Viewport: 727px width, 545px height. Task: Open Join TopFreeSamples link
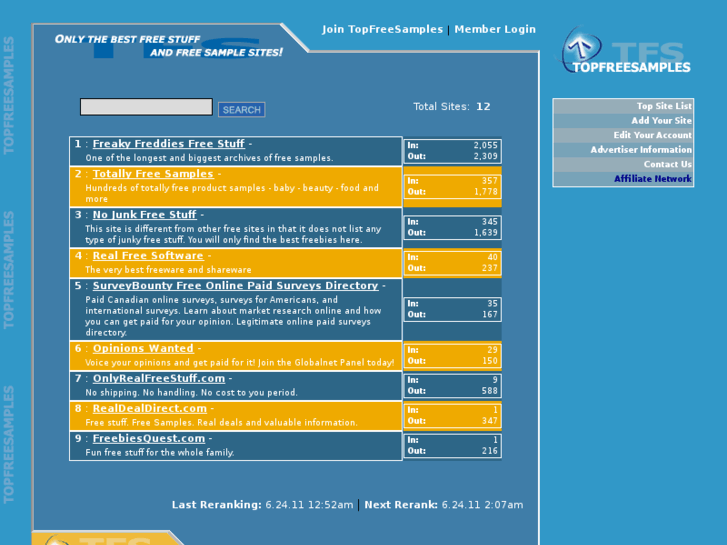pos(383,29)
